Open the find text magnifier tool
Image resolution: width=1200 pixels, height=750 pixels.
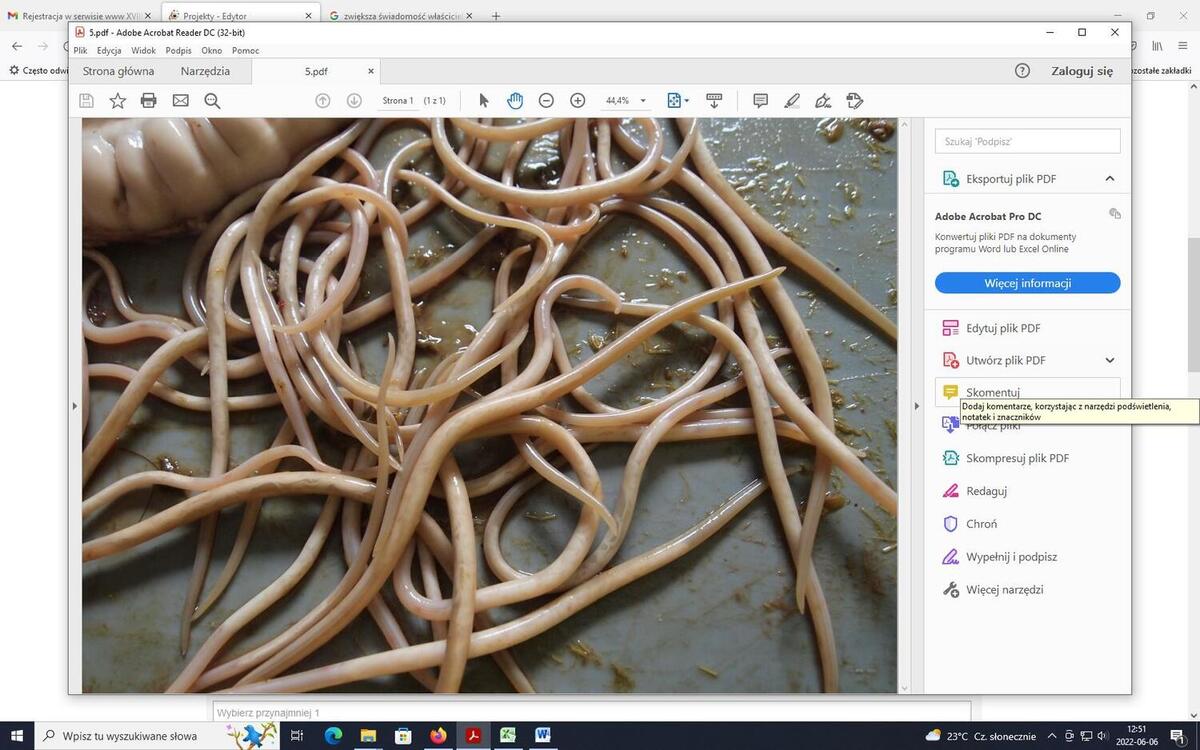click(212, 100)
